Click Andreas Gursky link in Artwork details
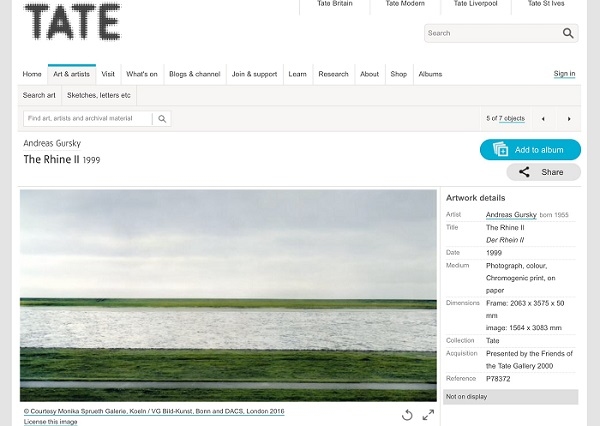Image resolution: width=600 pixels, height=426 pixels. tap(511, 215)
